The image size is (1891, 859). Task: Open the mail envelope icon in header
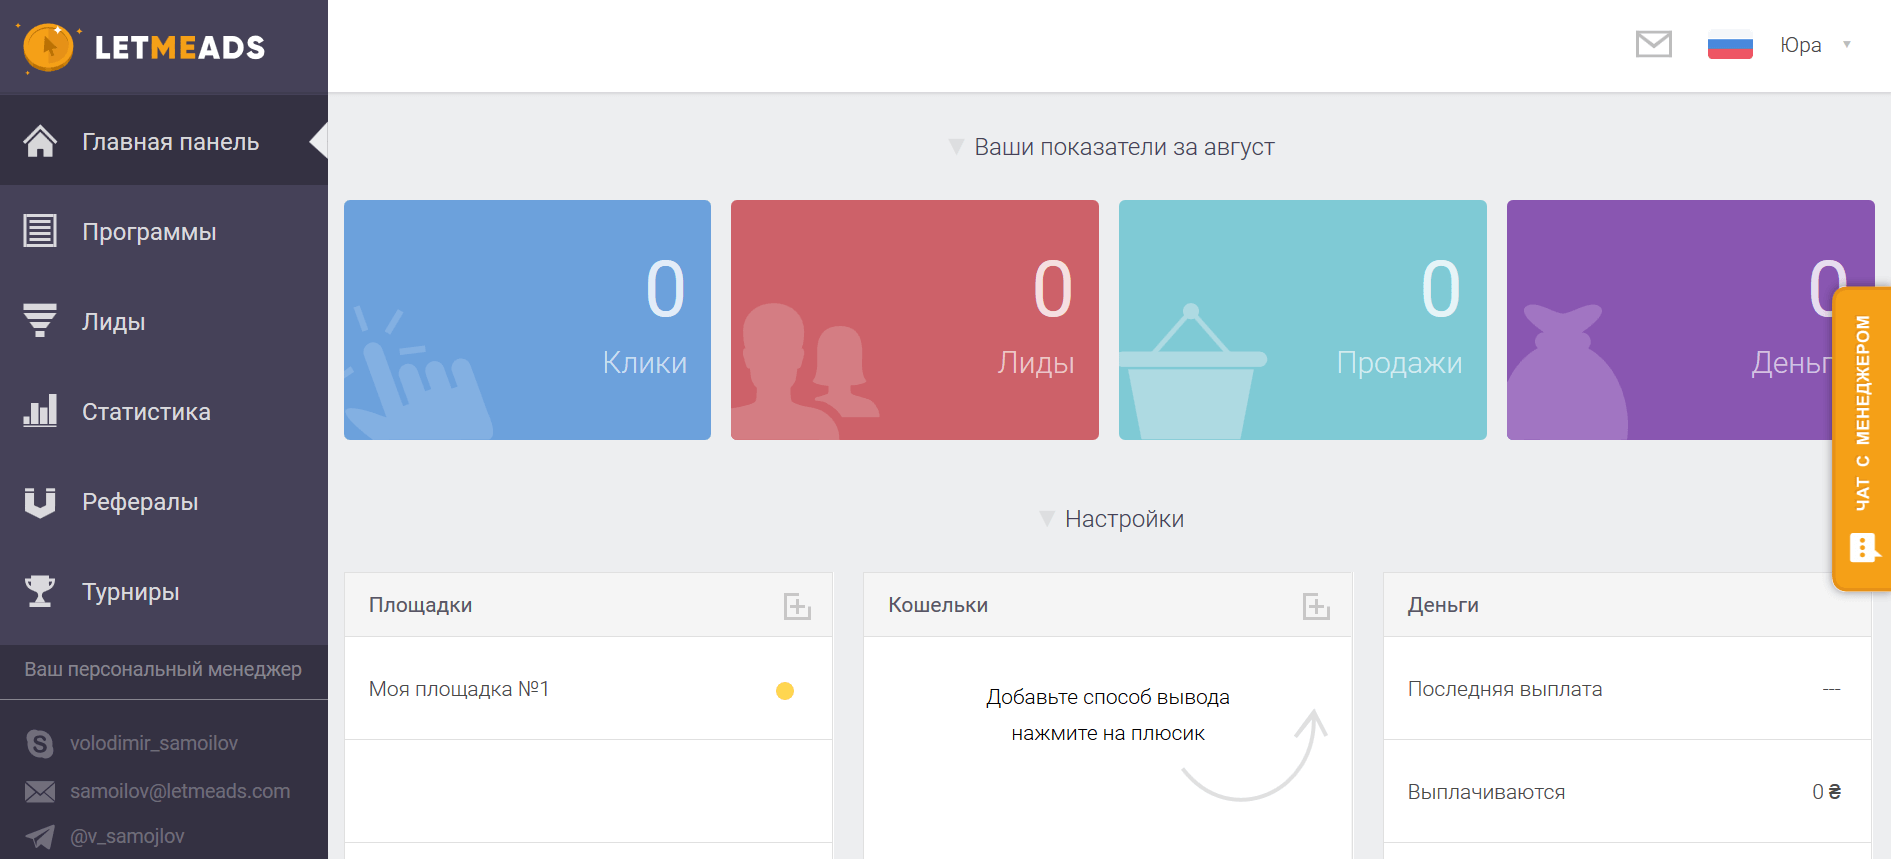[1653, 44]
